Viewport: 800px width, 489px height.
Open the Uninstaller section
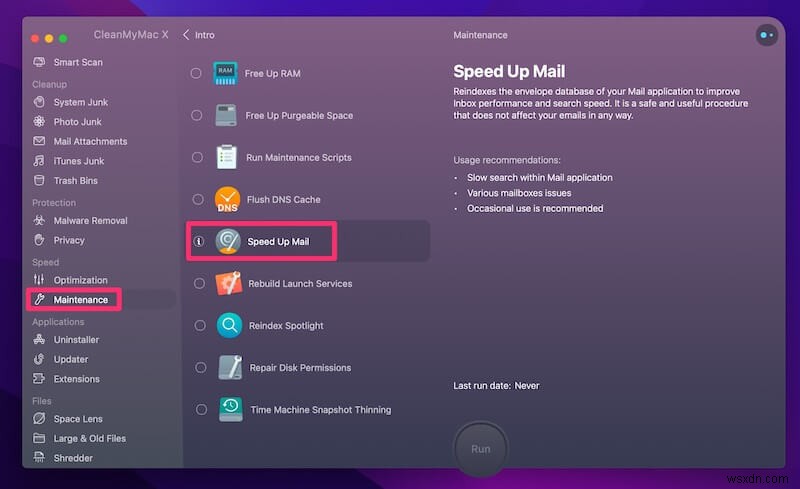pyautogui.click(x=76, y=340)
